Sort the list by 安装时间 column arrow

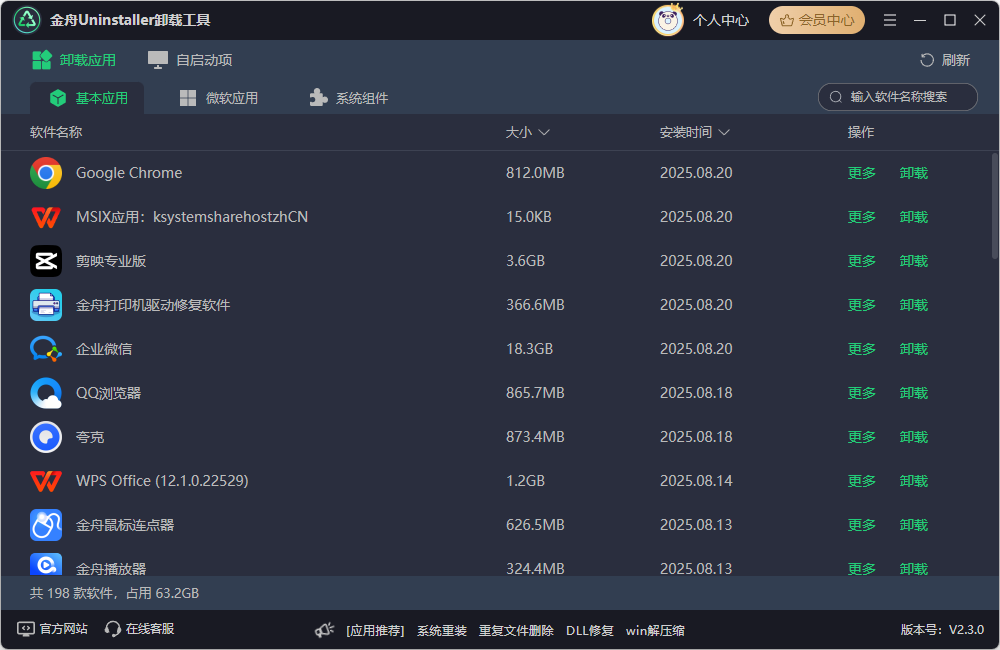pos(724,133)
